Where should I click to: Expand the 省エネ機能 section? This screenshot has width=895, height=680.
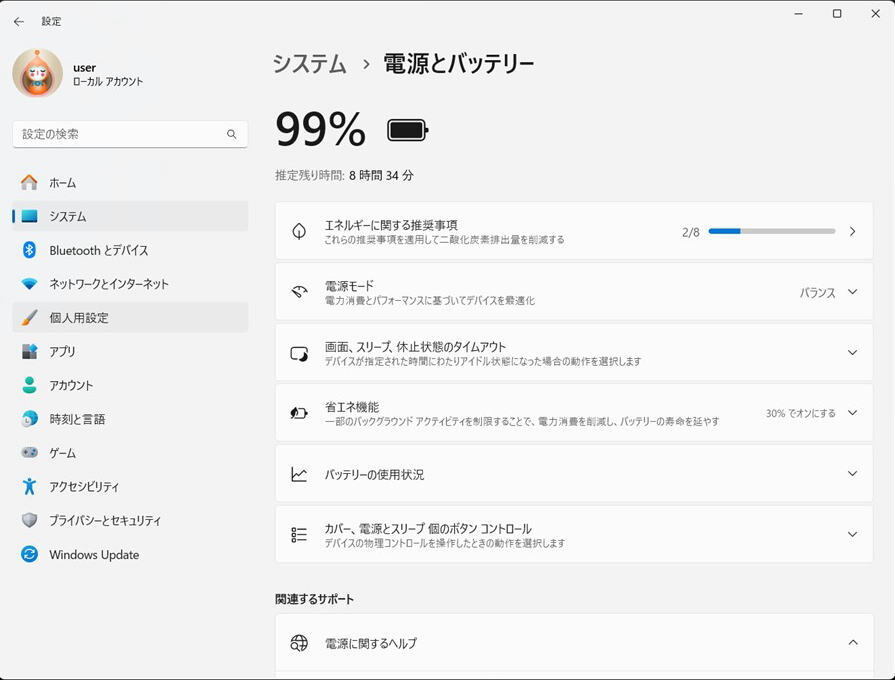852,413
